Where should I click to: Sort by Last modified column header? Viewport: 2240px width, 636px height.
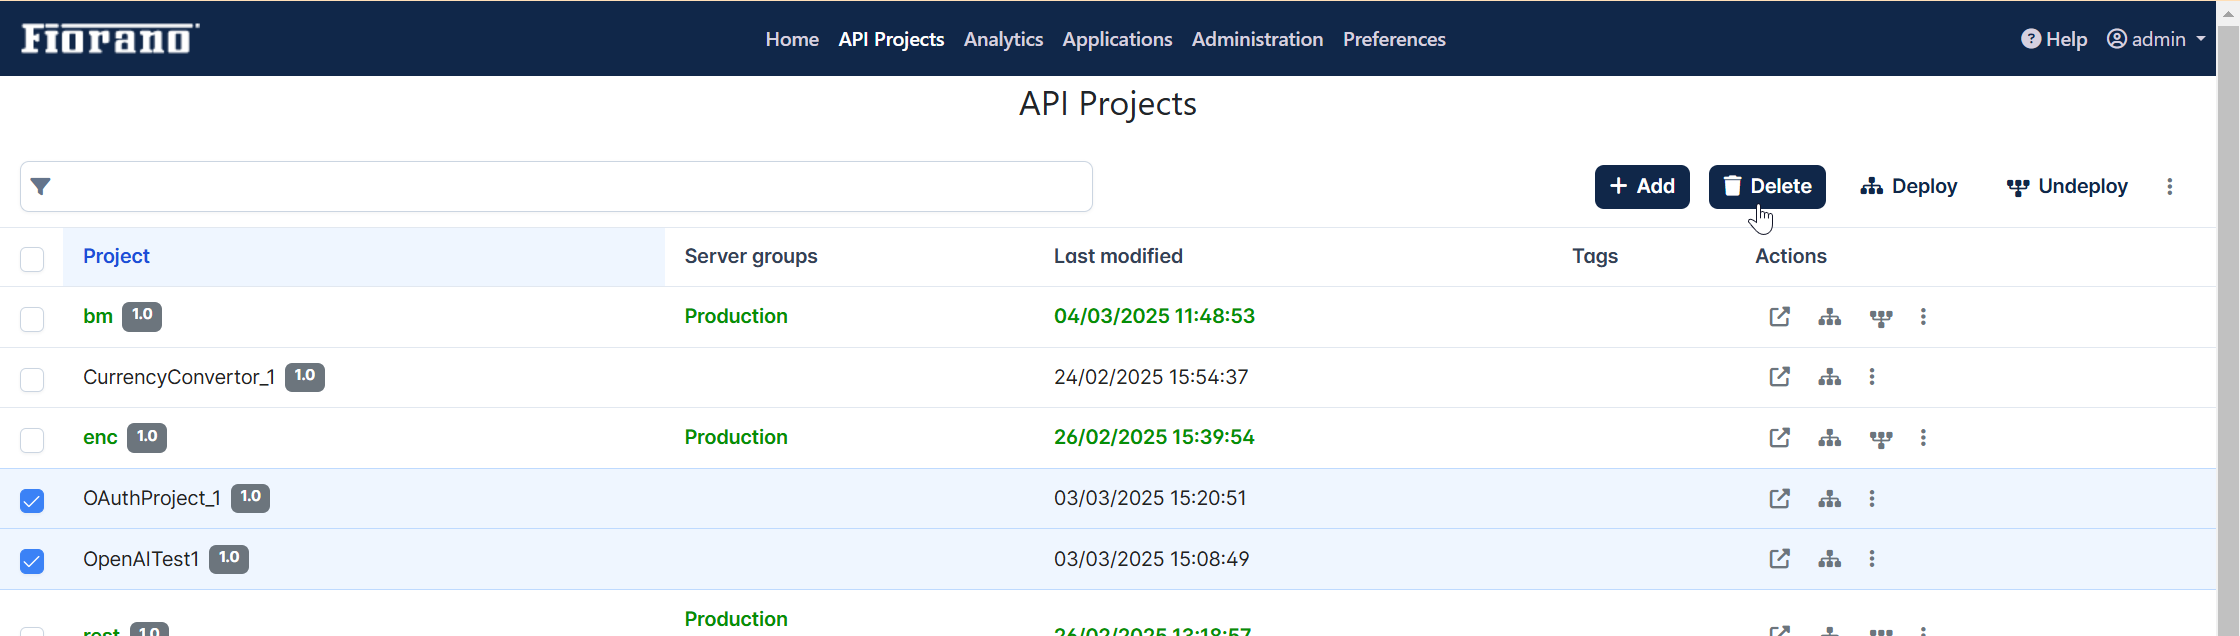pyautogui.click(x=1118, y=256)
